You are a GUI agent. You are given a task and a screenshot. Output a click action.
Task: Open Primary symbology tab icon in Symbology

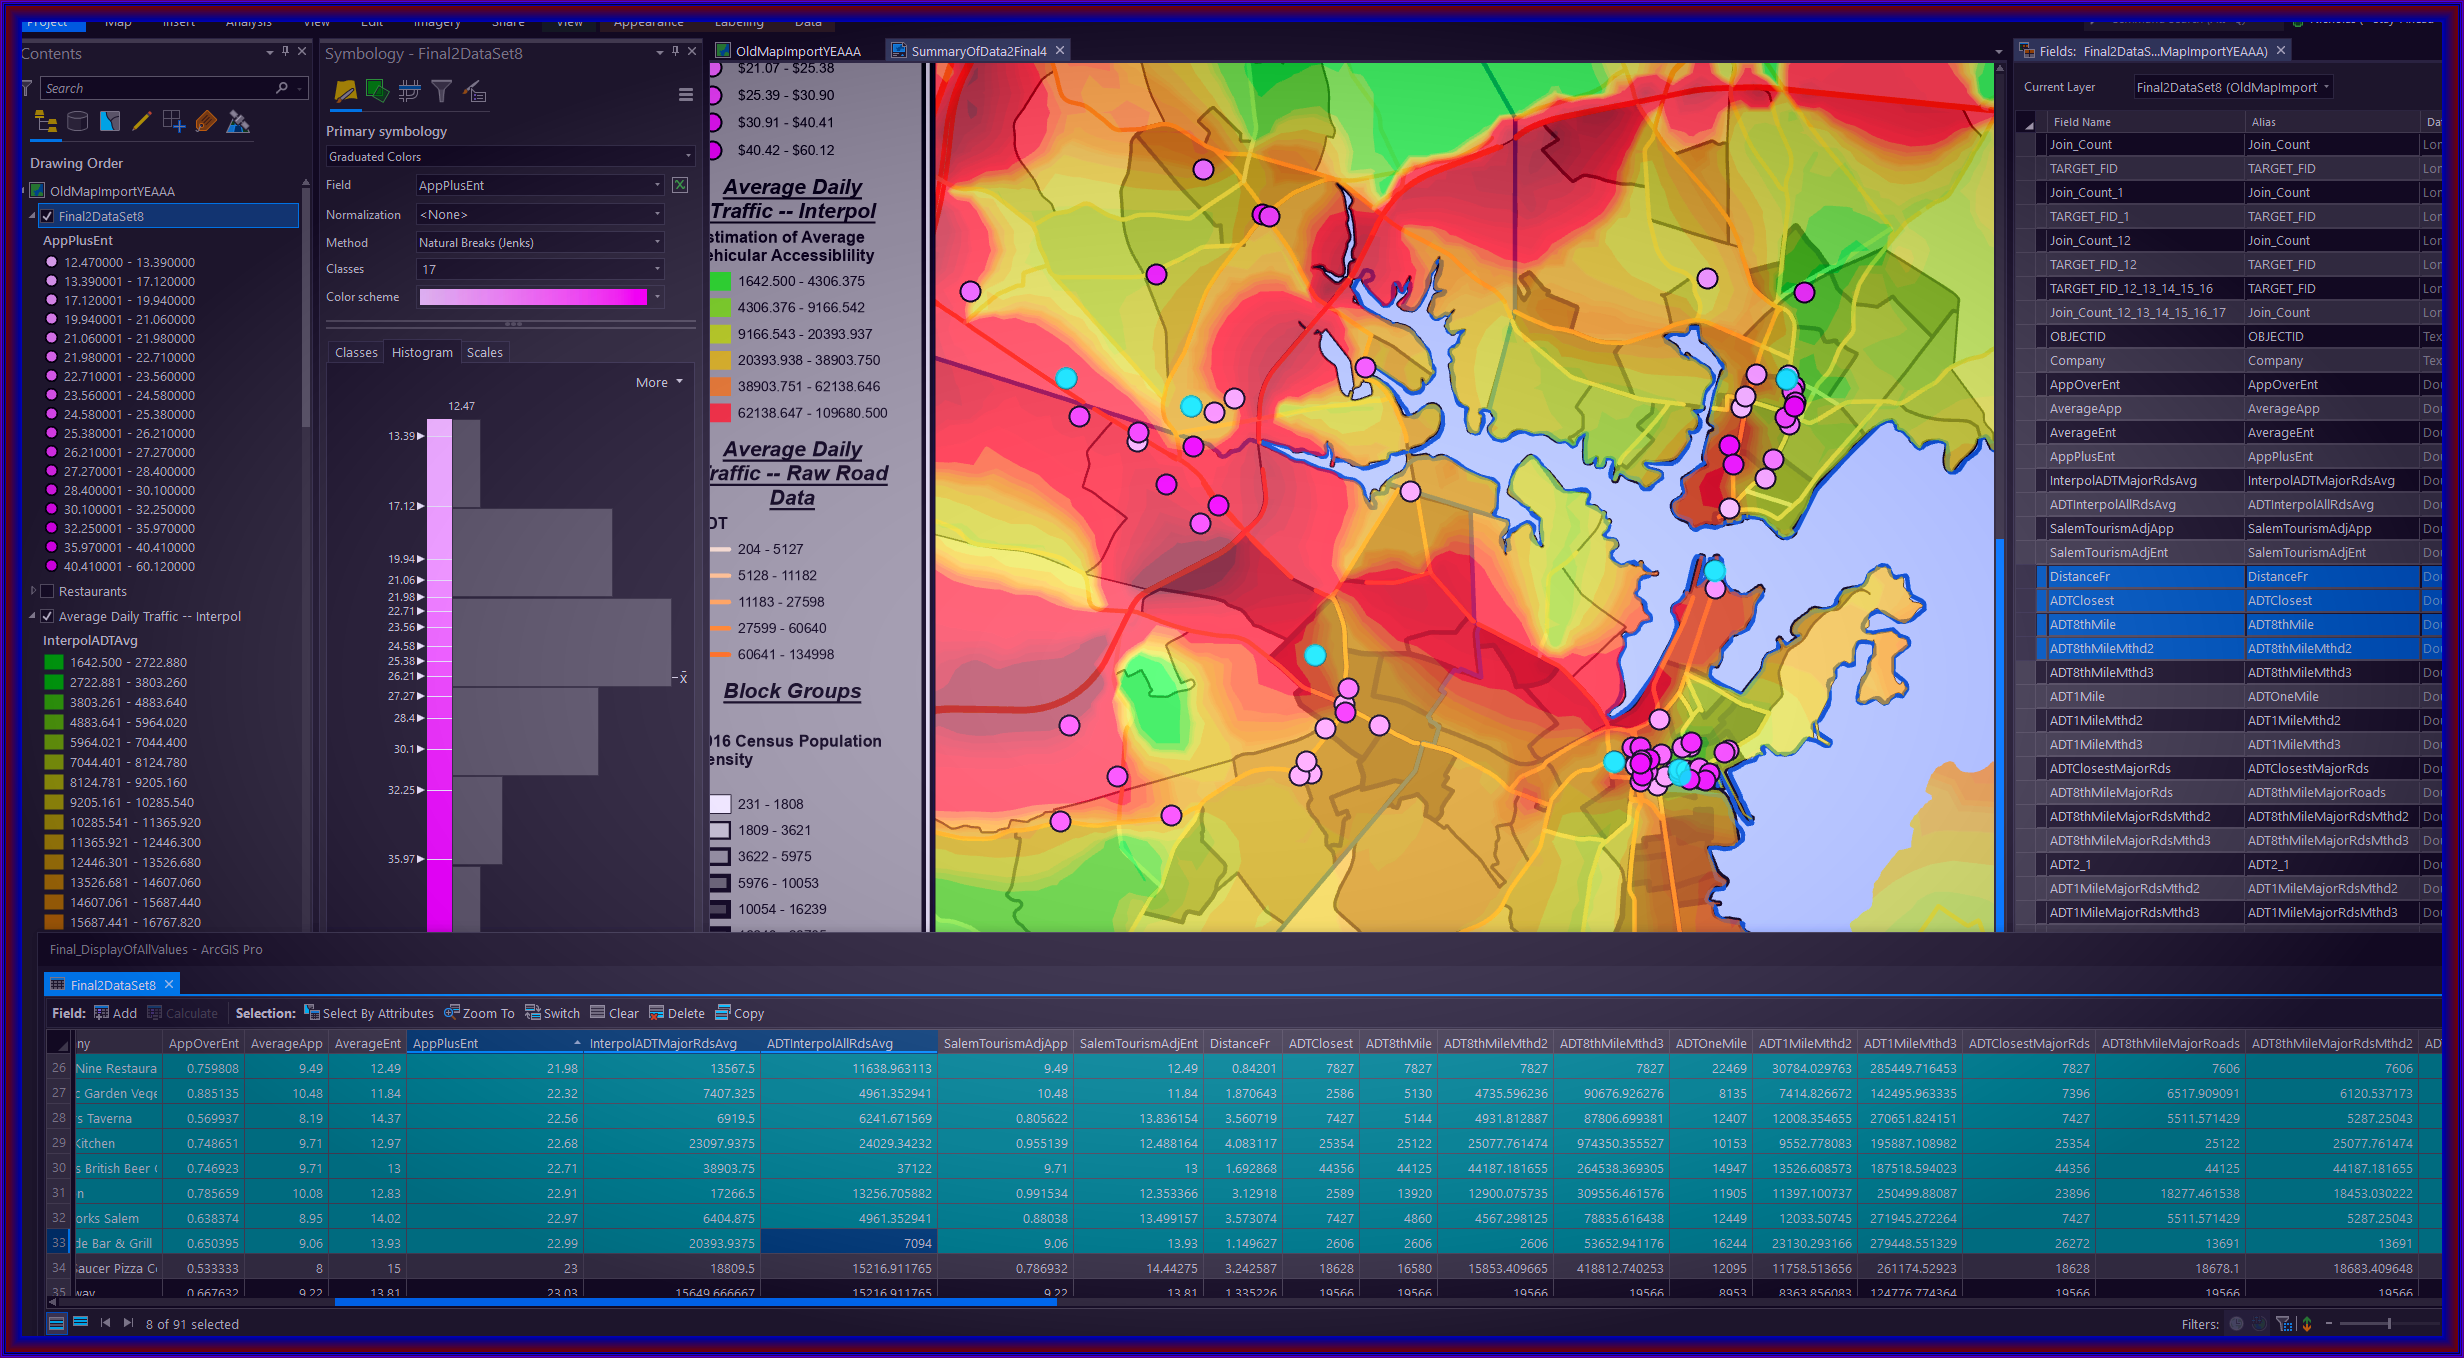click(345, 92)
